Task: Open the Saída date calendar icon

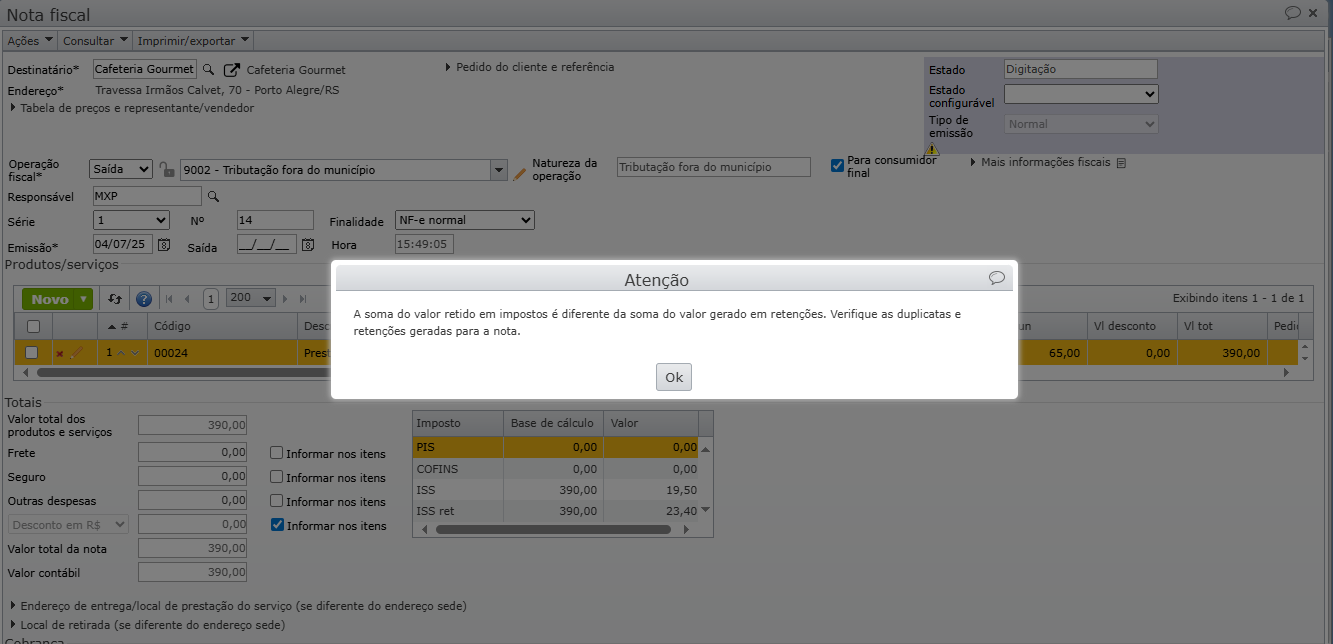Action: 308,245
